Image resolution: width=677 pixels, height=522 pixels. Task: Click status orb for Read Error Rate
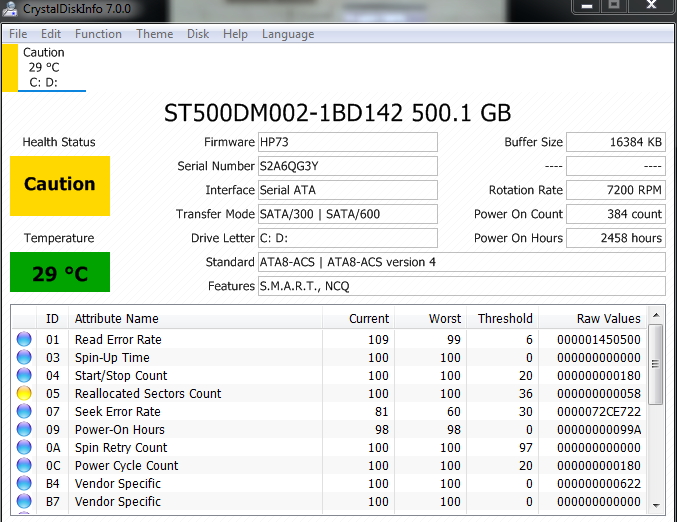24,339
